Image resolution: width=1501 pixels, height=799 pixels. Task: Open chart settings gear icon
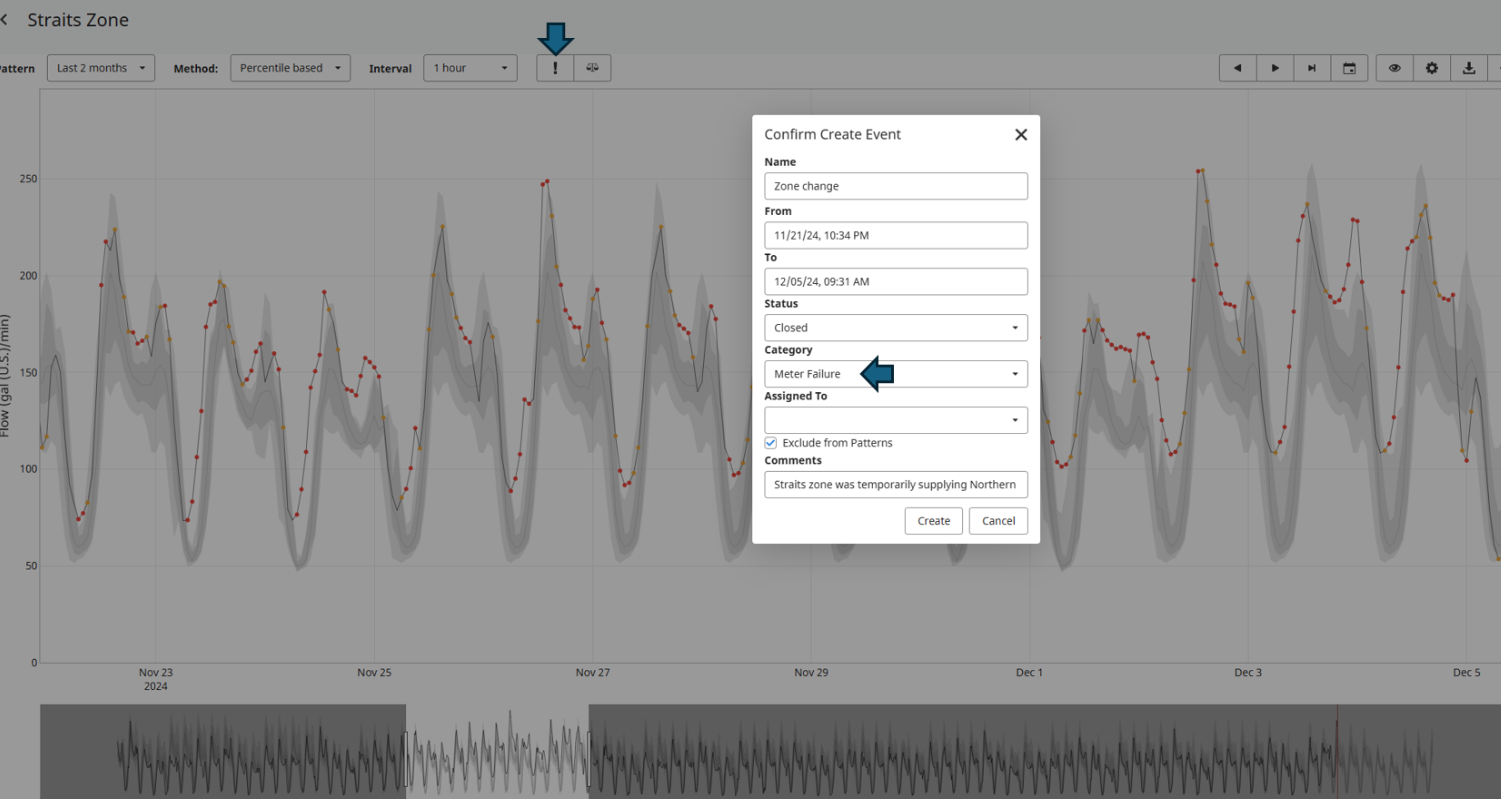click(1432, 68)
